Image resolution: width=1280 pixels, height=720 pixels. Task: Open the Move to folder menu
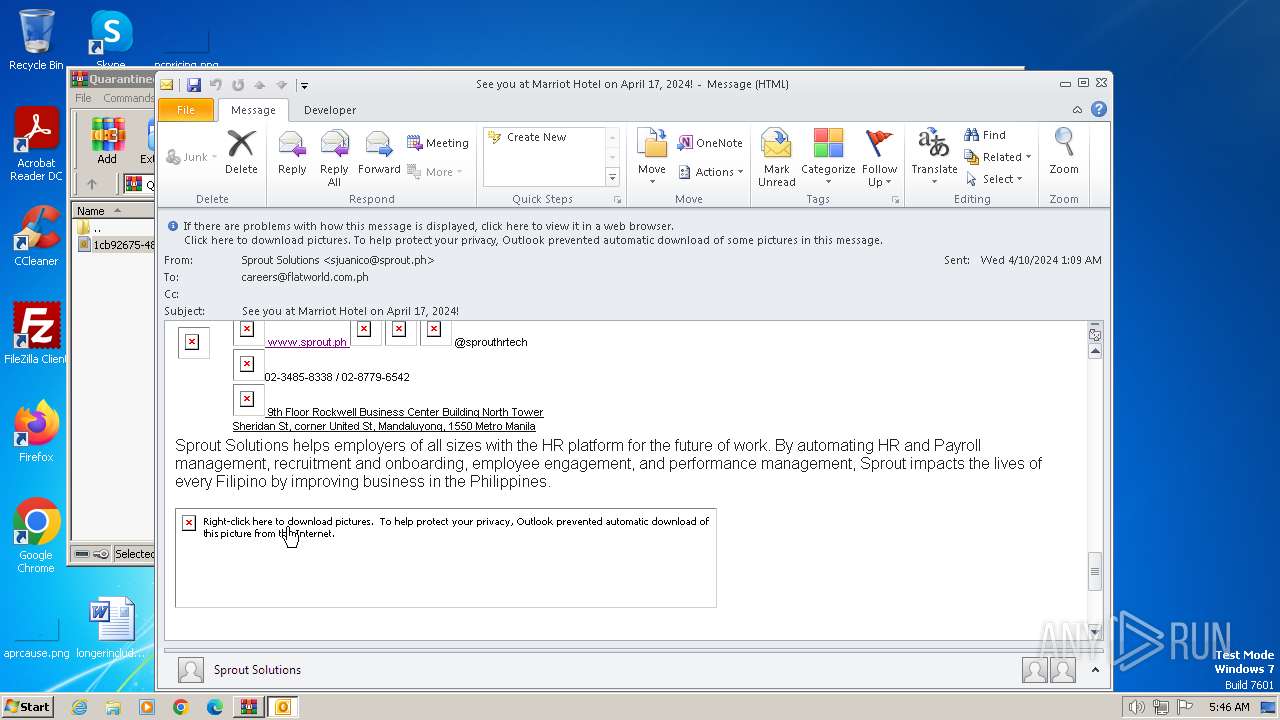pyautogui.click(x=652, y=156)
